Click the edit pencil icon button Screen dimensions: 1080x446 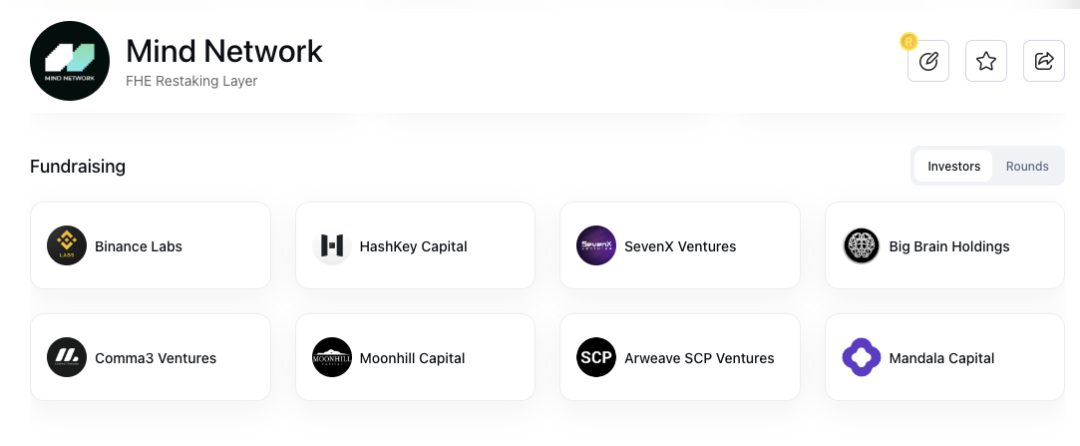coord(928,61)
